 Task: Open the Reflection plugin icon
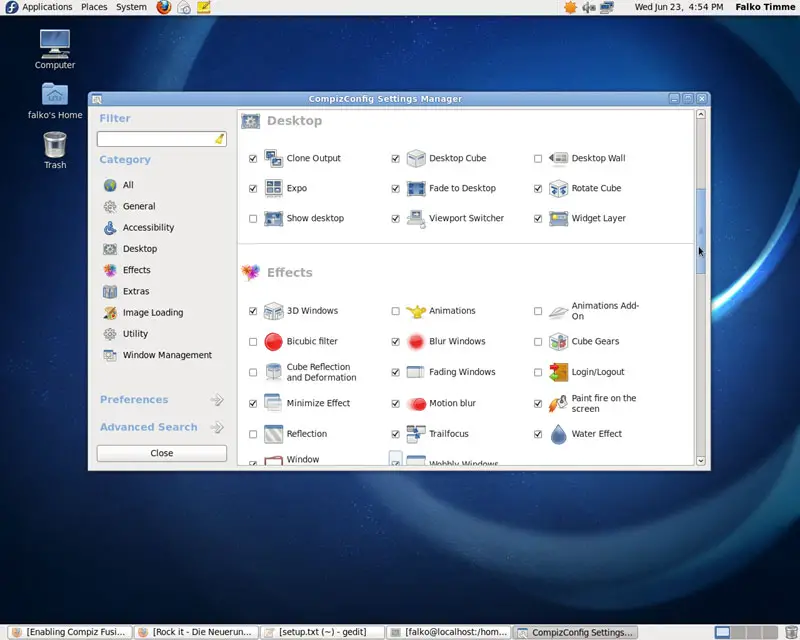tap(273, 434)
